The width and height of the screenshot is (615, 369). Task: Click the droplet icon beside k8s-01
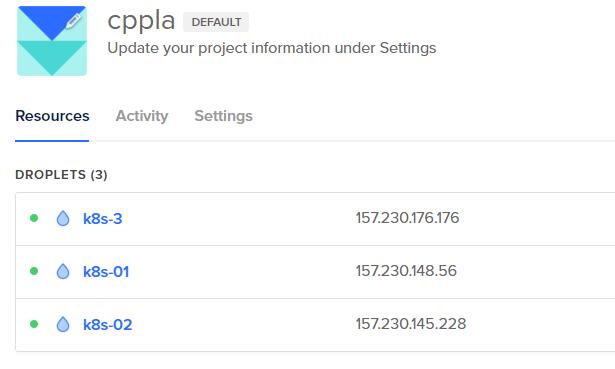63,271
